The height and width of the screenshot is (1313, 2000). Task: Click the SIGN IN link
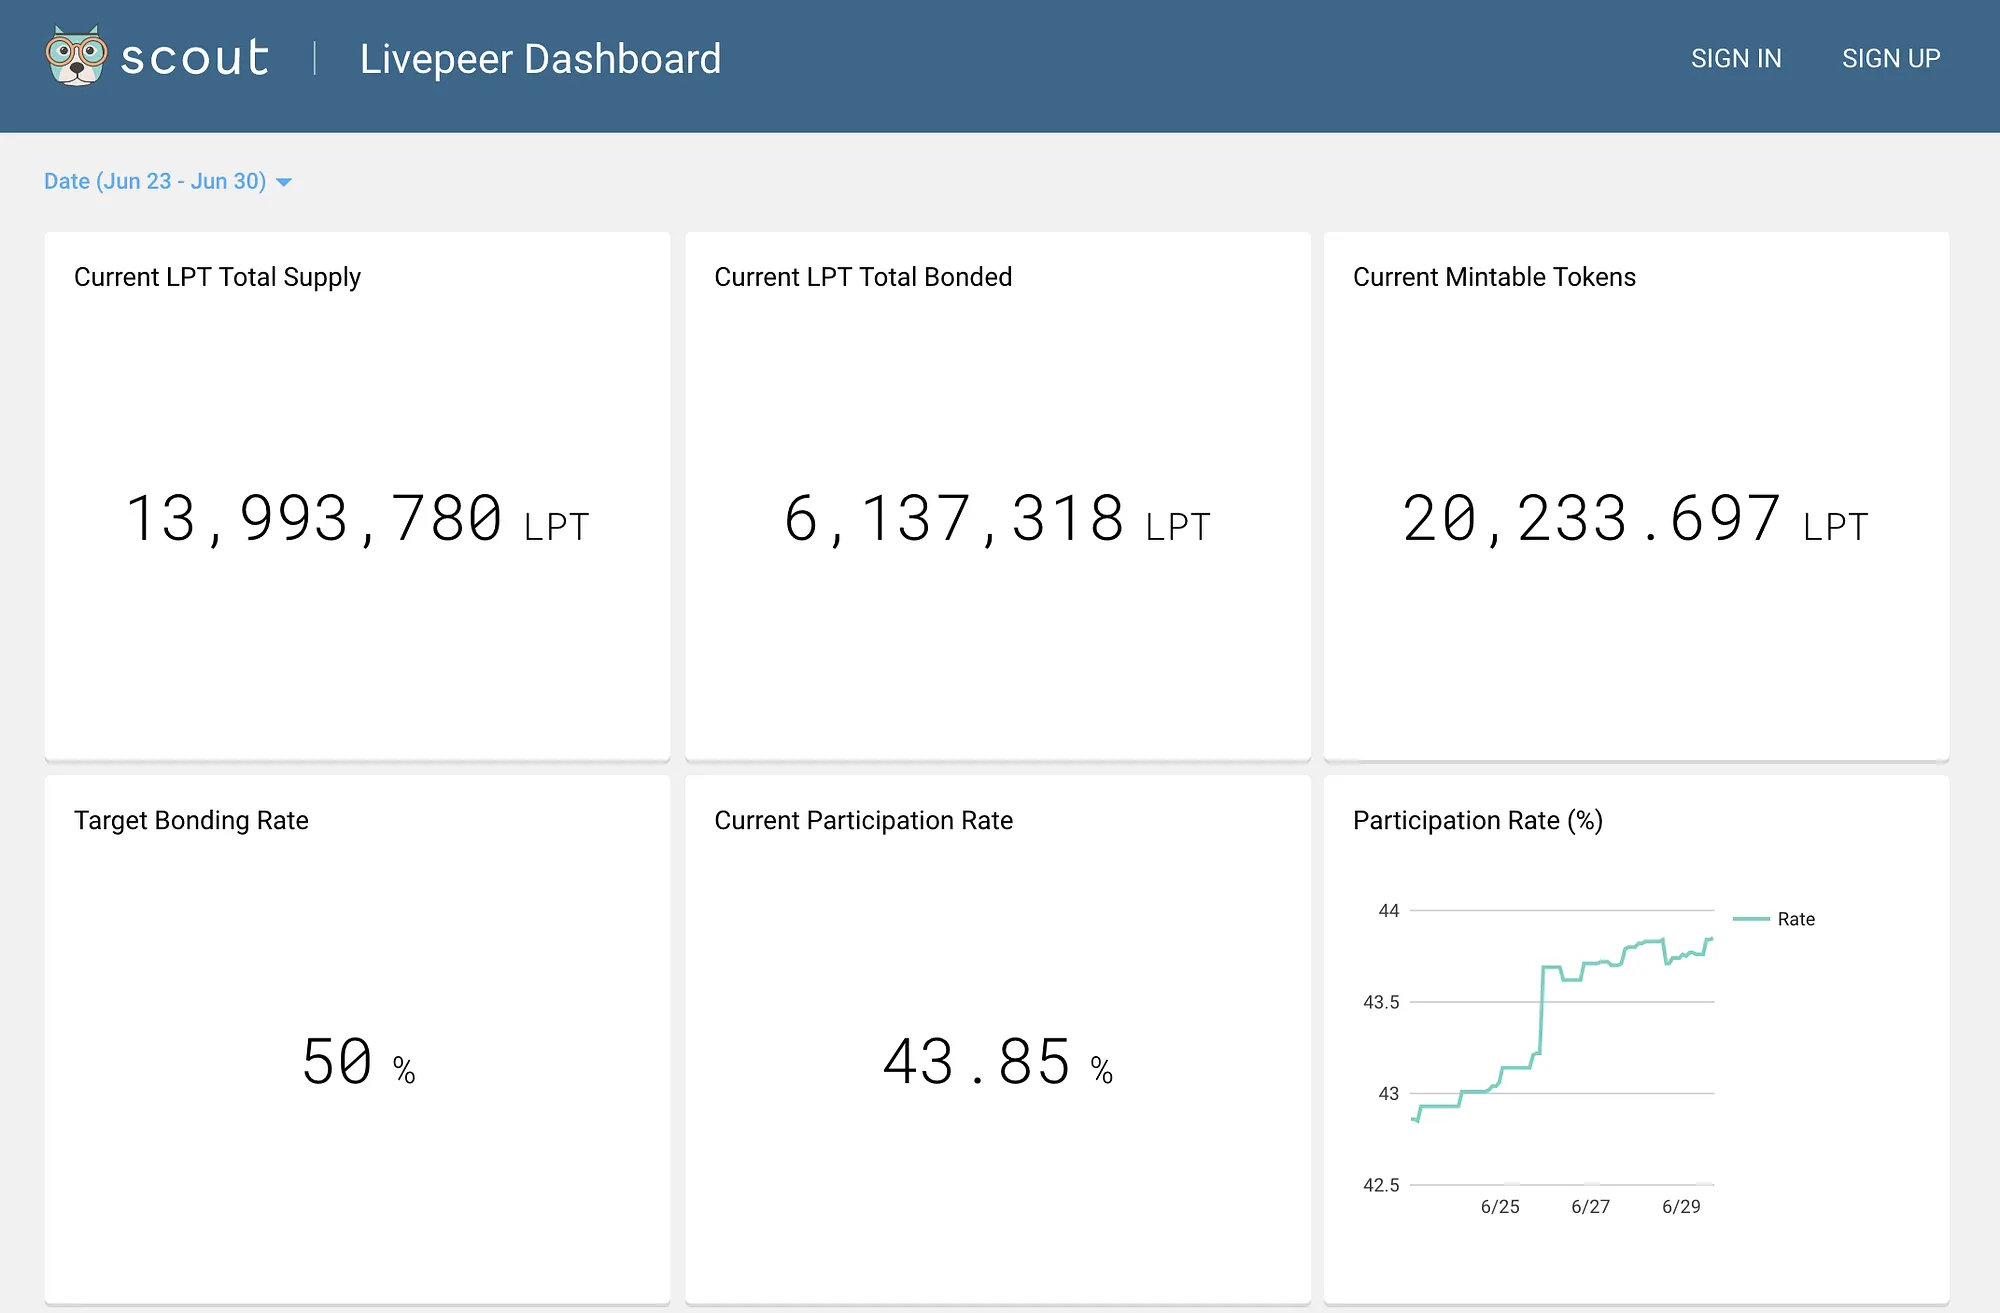tap(1736, 59)
